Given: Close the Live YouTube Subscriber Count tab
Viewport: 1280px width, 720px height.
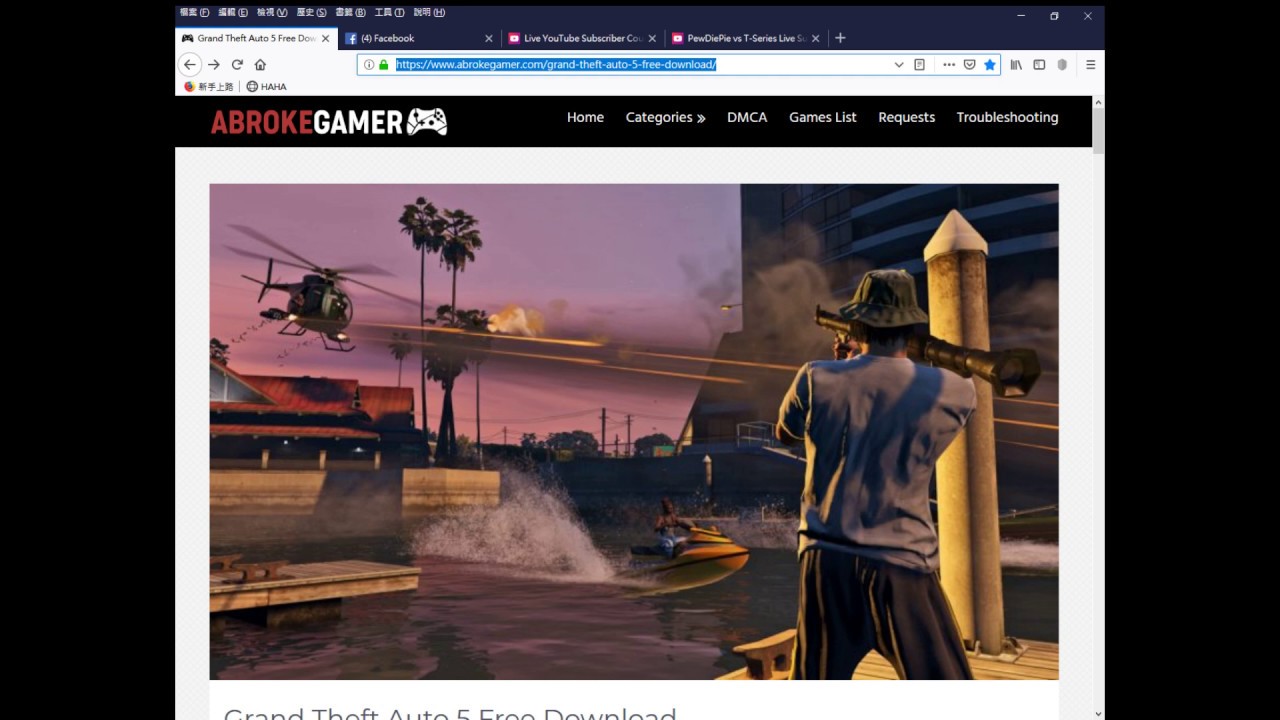Looking at the screenshot, I should pos(652,38).
